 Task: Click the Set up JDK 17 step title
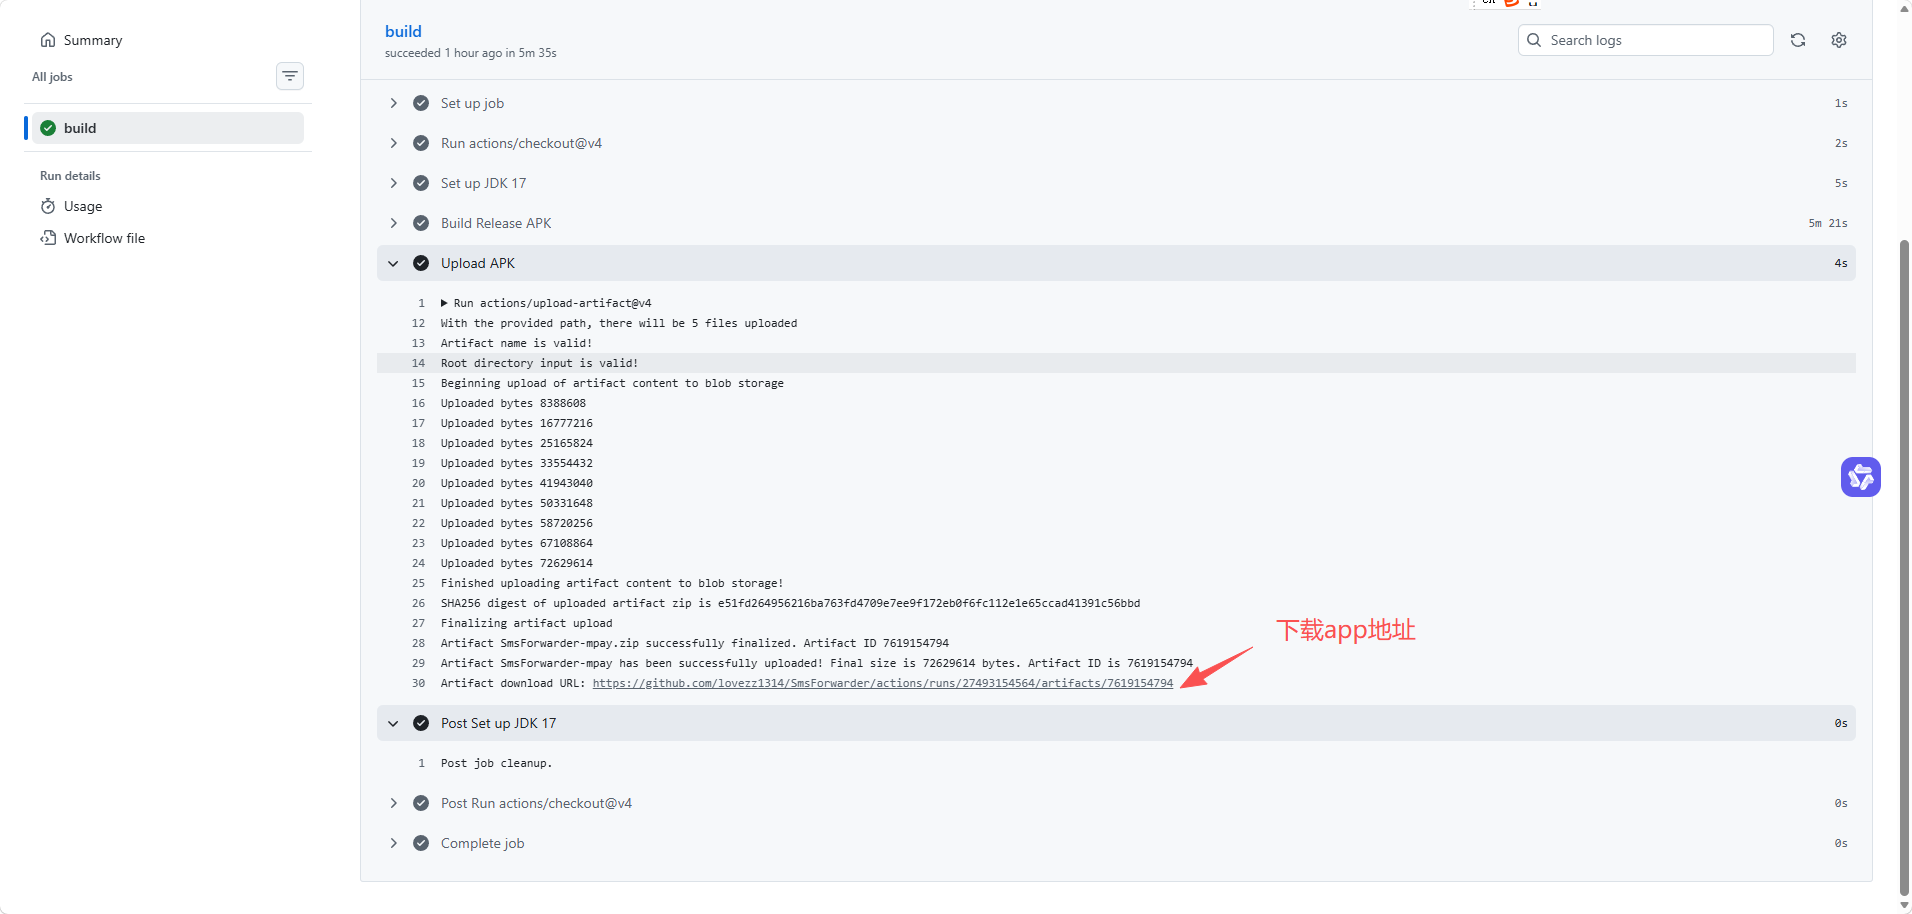[483, 183]
